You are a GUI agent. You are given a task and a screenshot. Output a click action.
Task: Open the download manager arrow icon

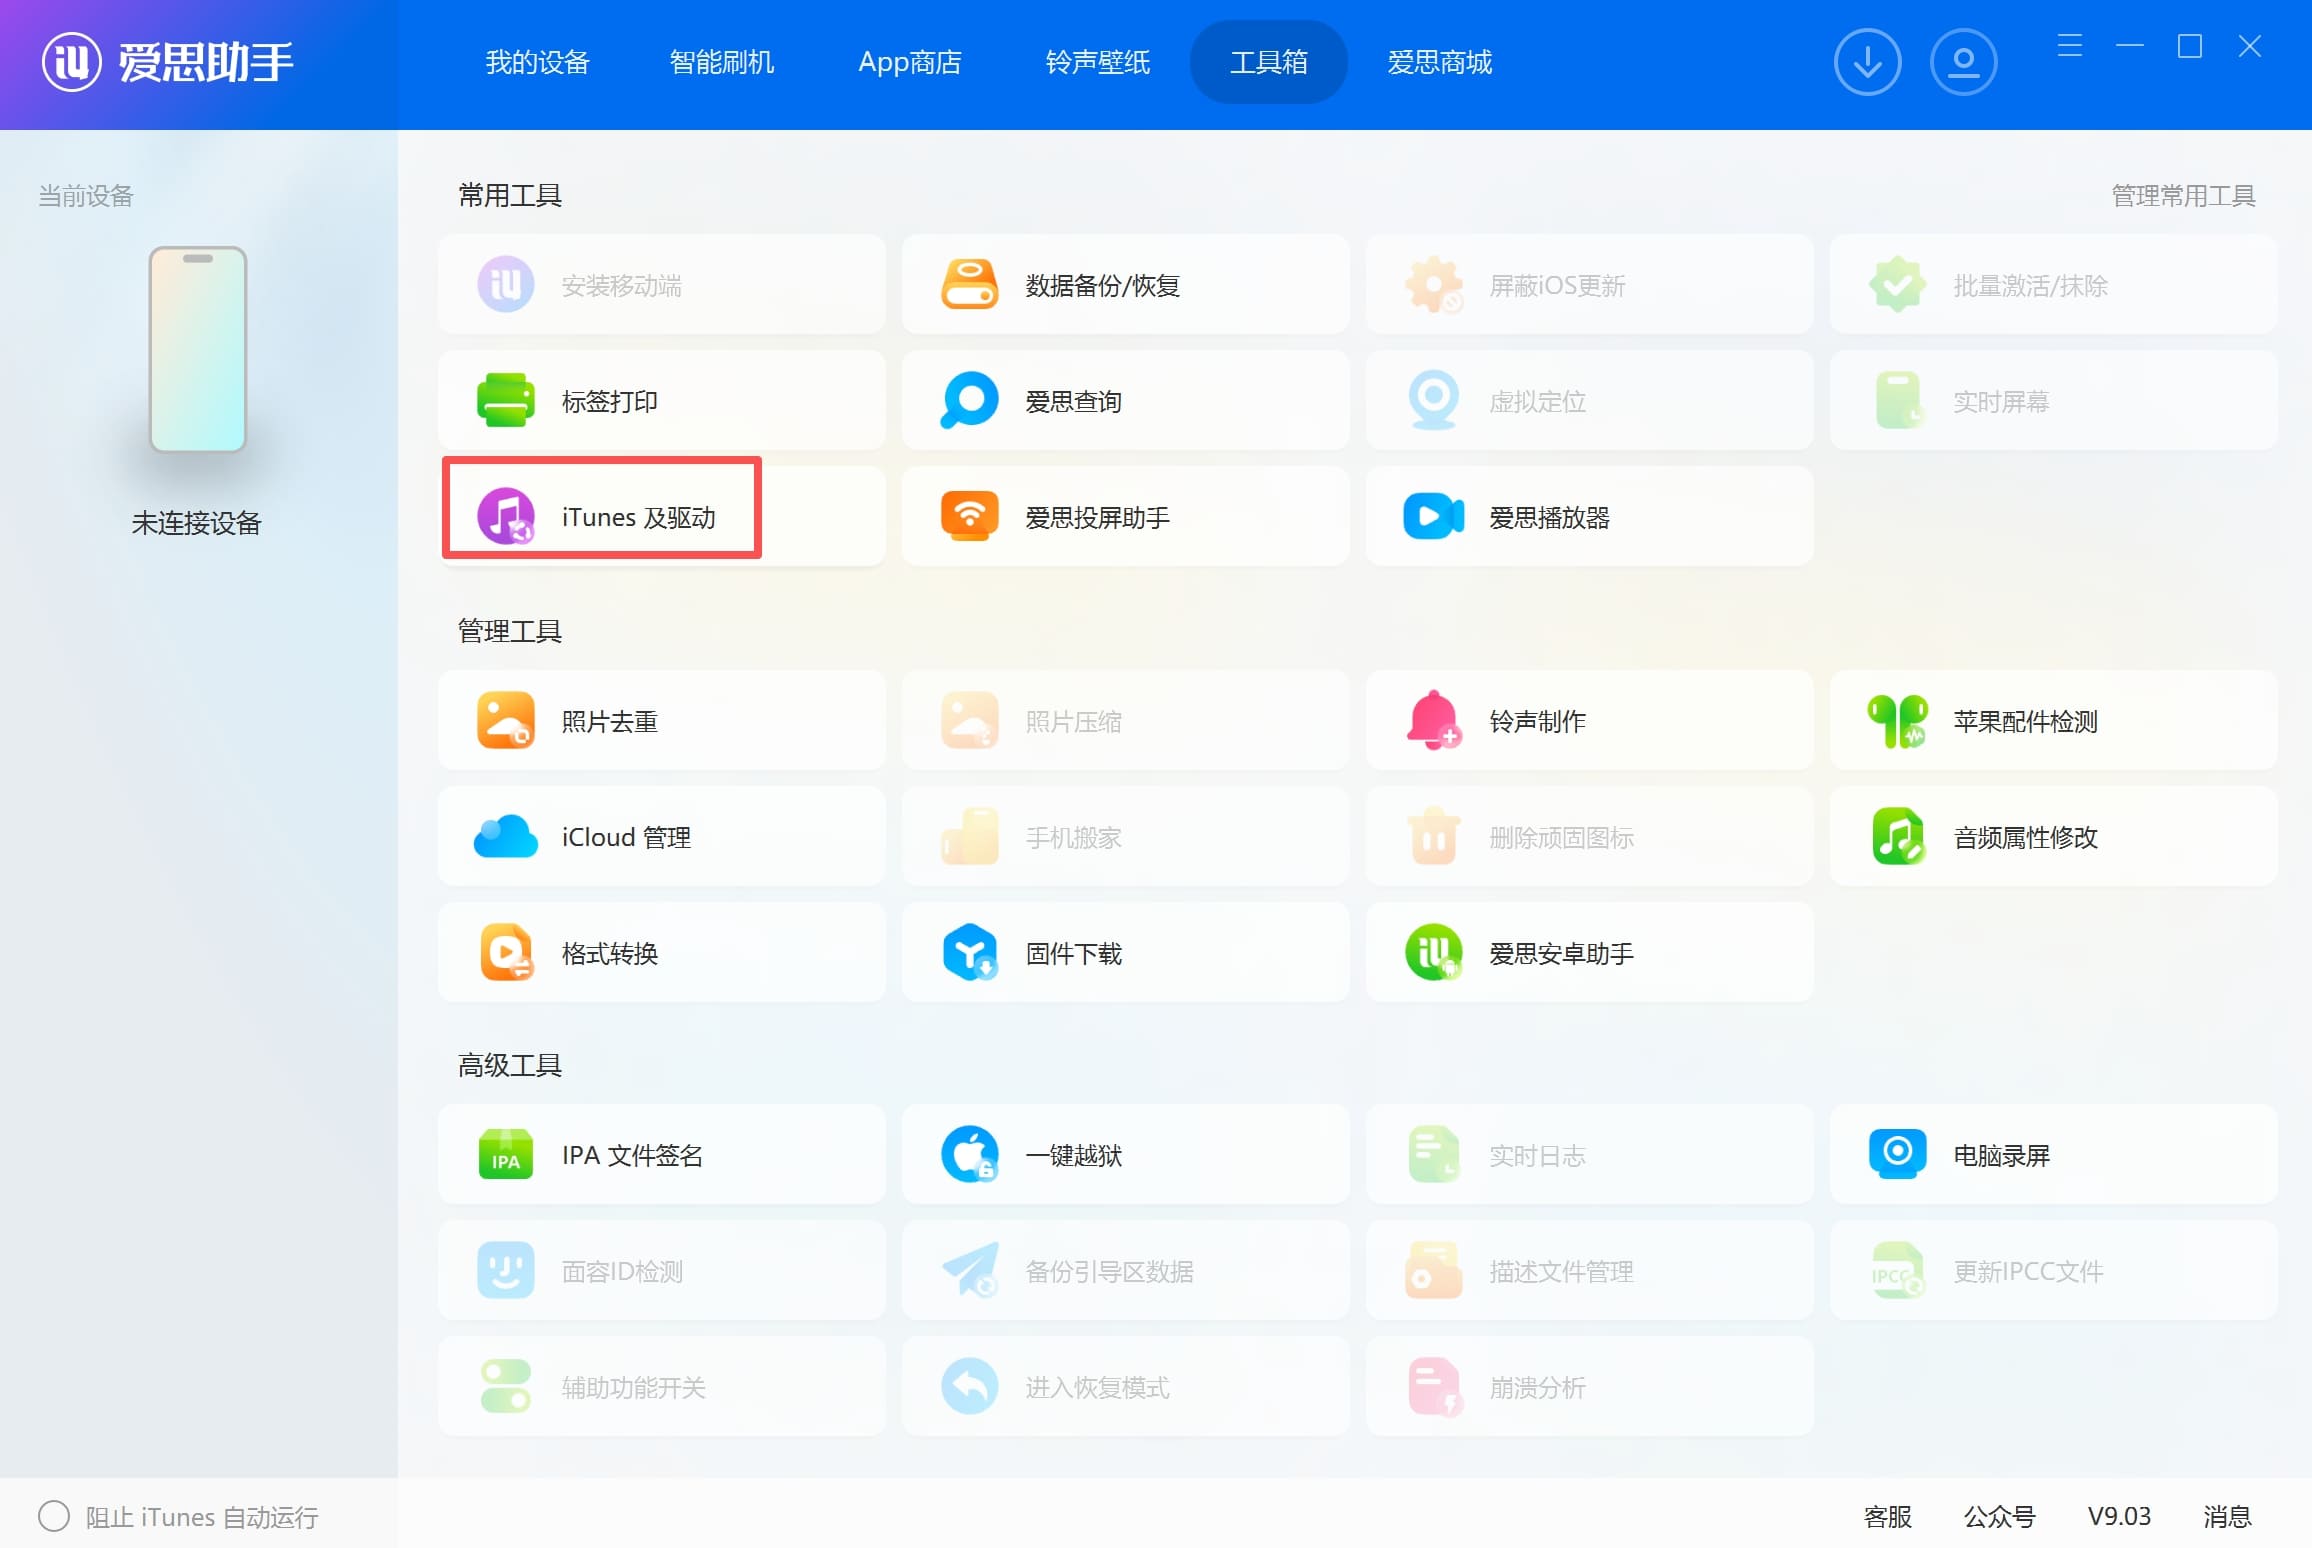coord(1867,62)
